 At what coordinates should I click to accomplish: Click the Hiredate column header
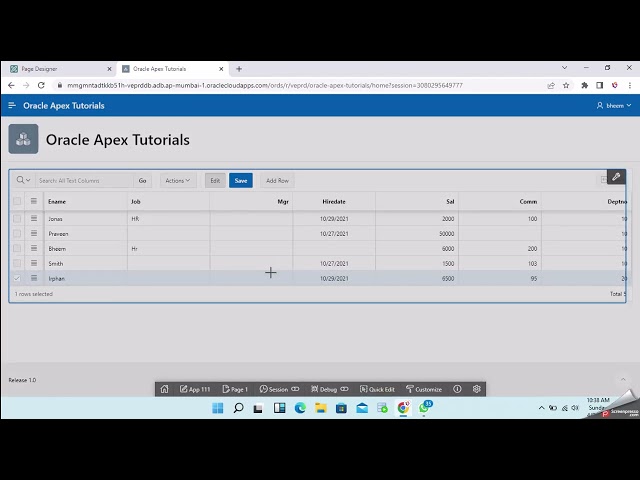[334, 201]
